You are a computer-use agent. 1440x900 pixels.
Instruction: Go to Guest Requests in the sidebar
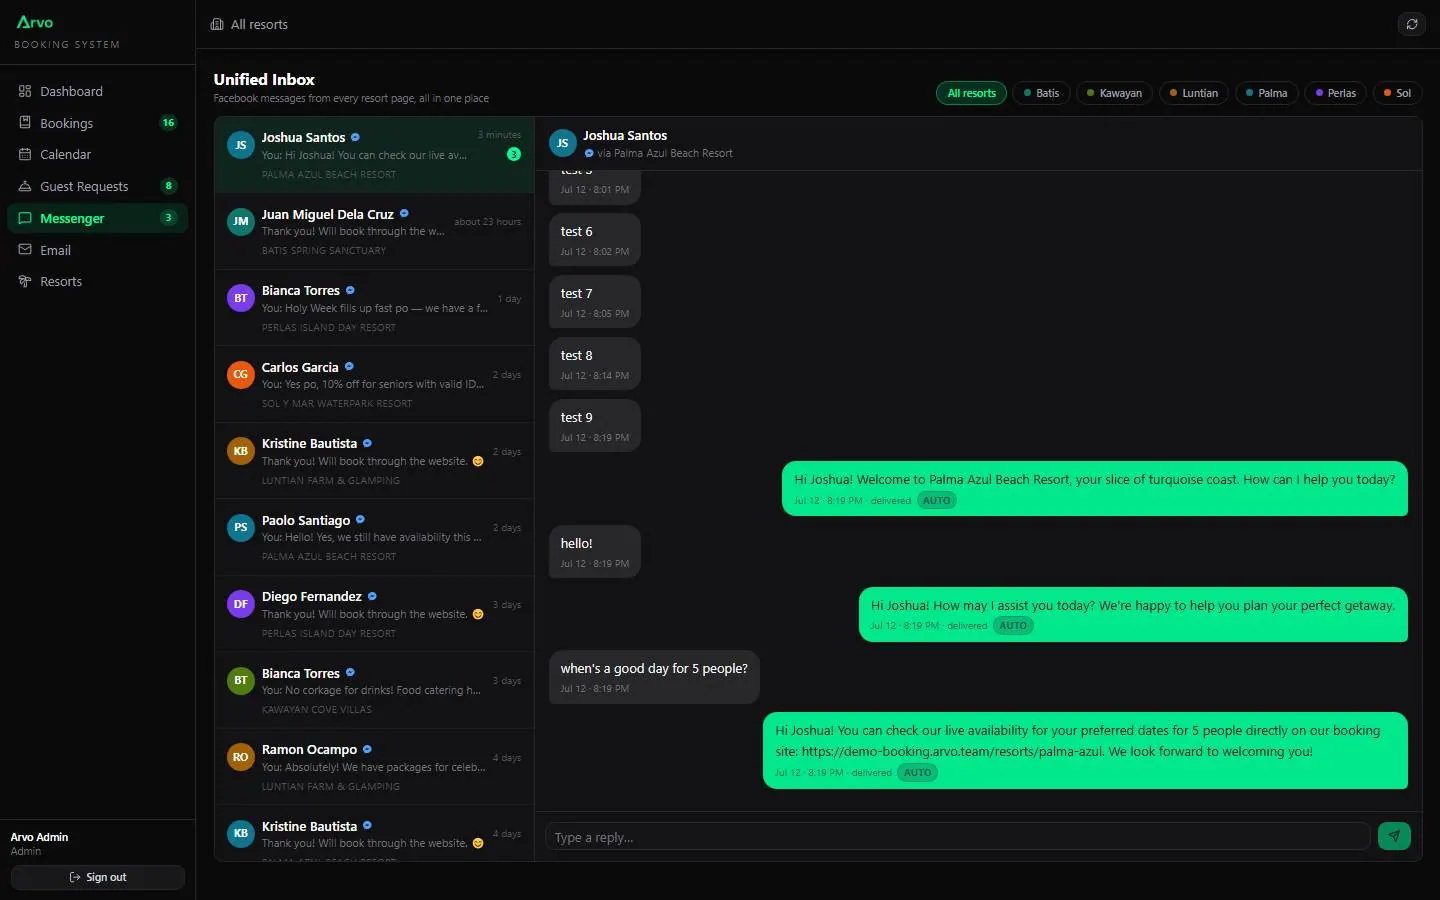point(97,186)
